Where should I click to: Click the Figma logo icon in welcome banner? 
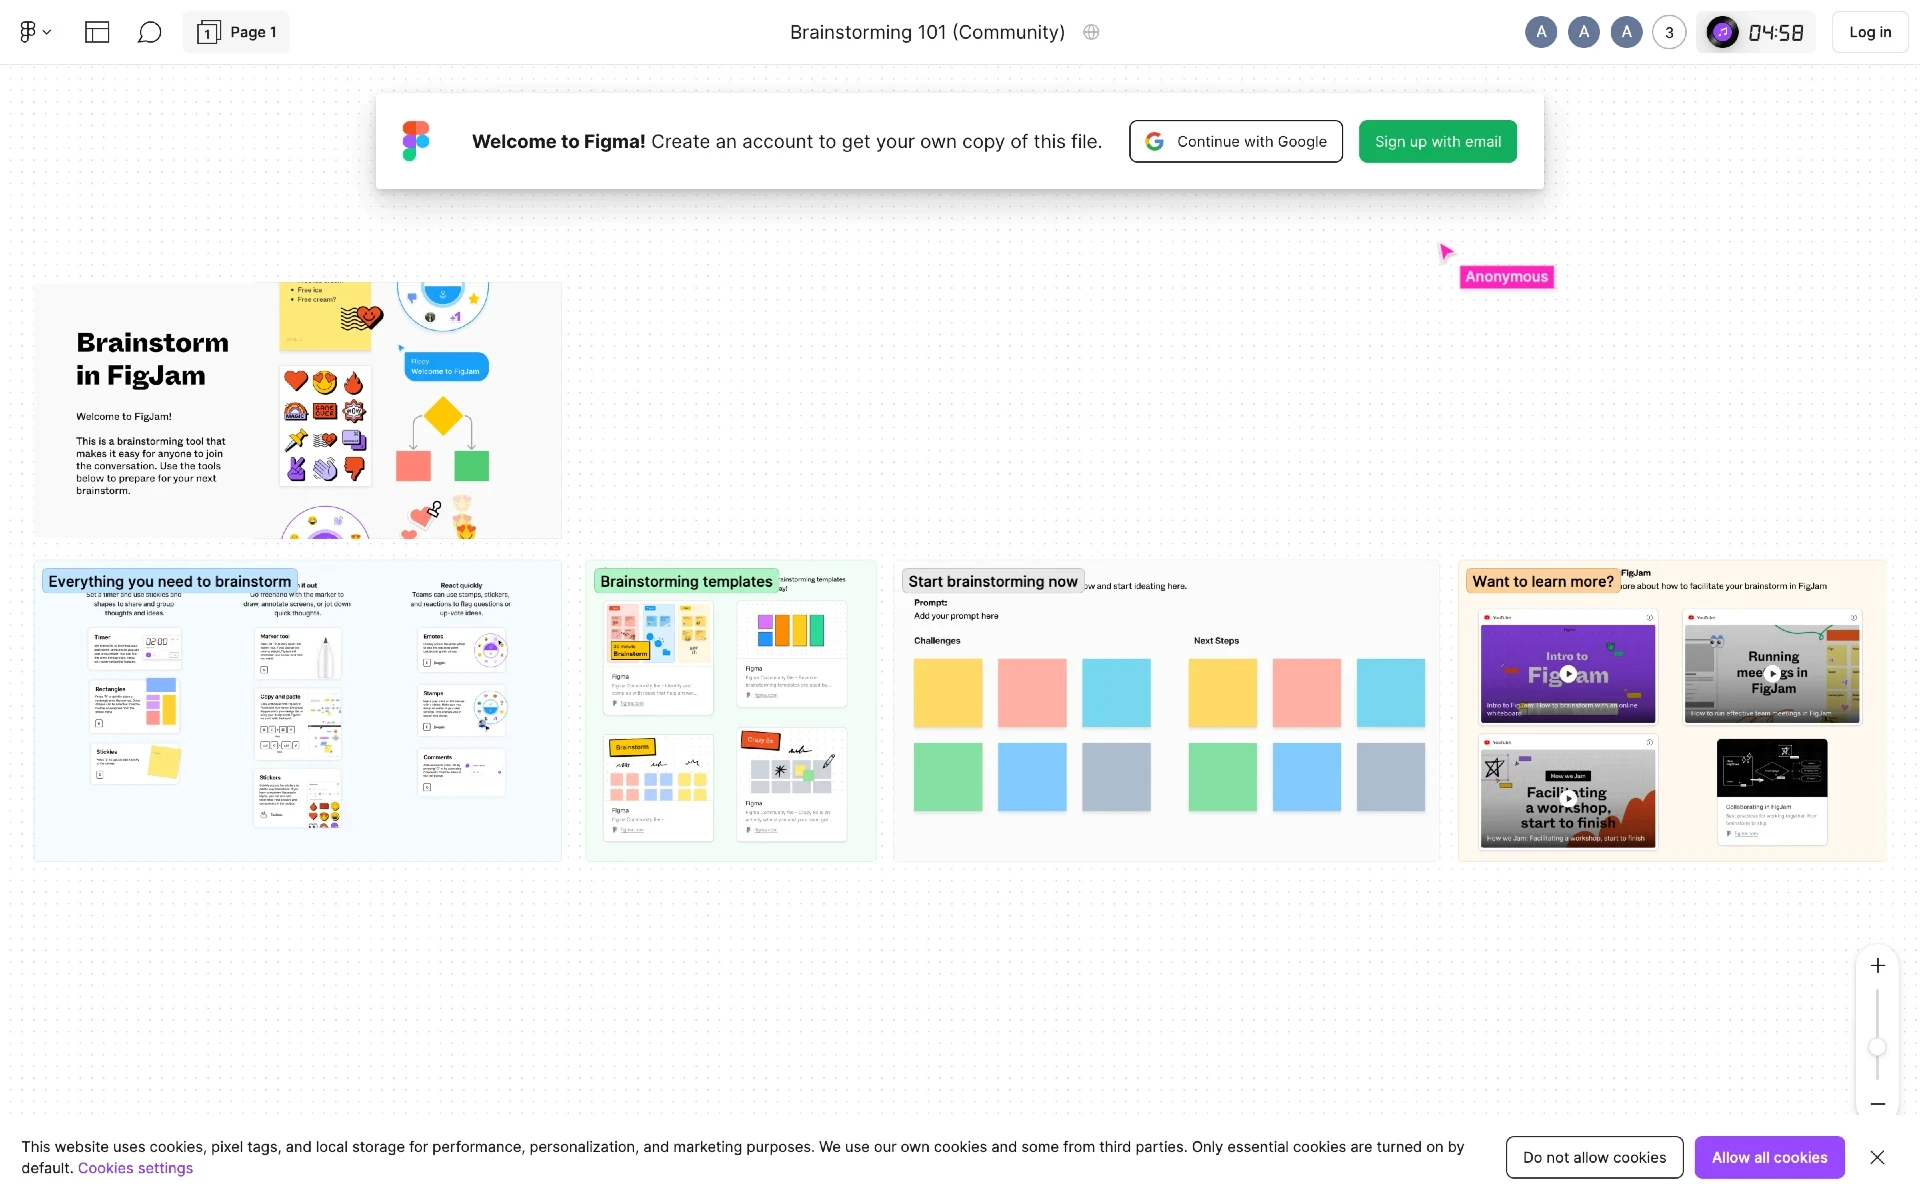pyautogui.click(x=415, y=140)
